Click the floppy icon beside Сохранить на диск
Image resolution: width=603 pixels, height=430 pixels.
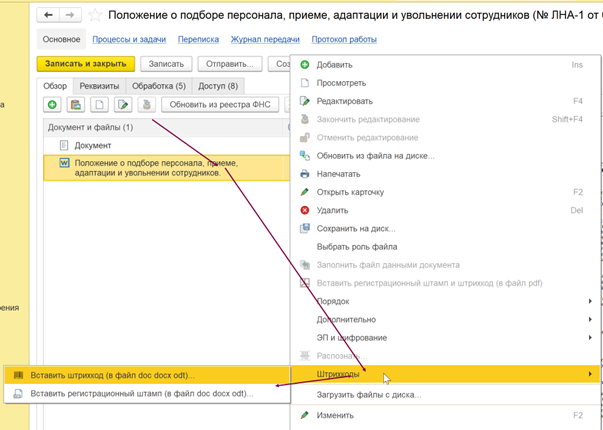305,228
